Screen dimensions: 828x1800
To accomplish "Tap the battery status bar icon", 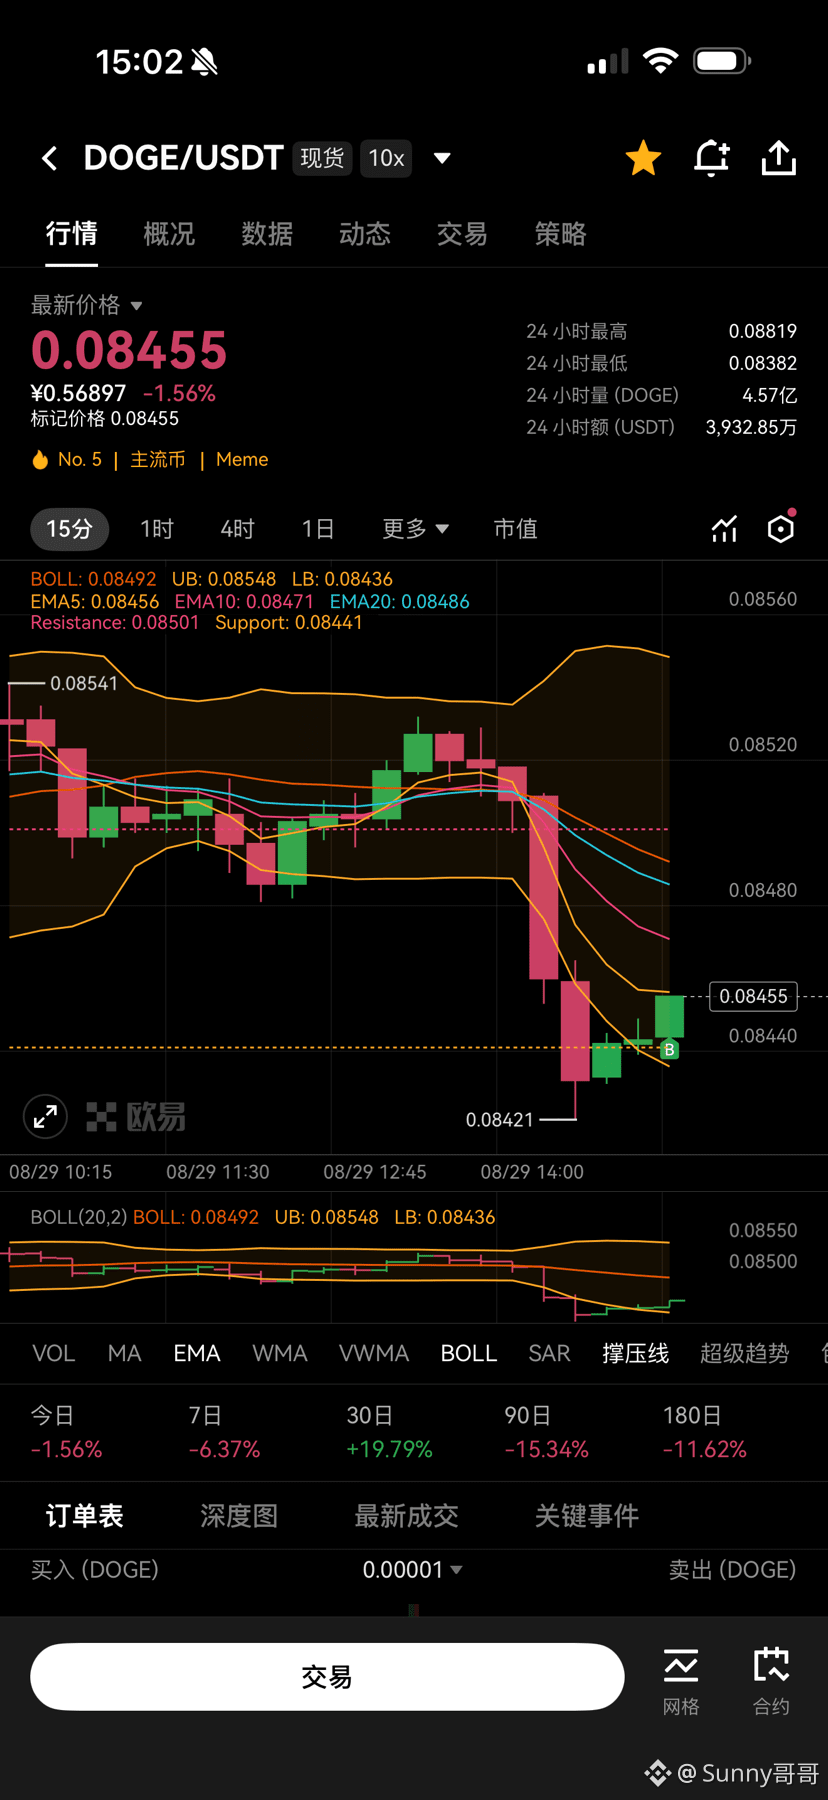I will click(722, 61).
